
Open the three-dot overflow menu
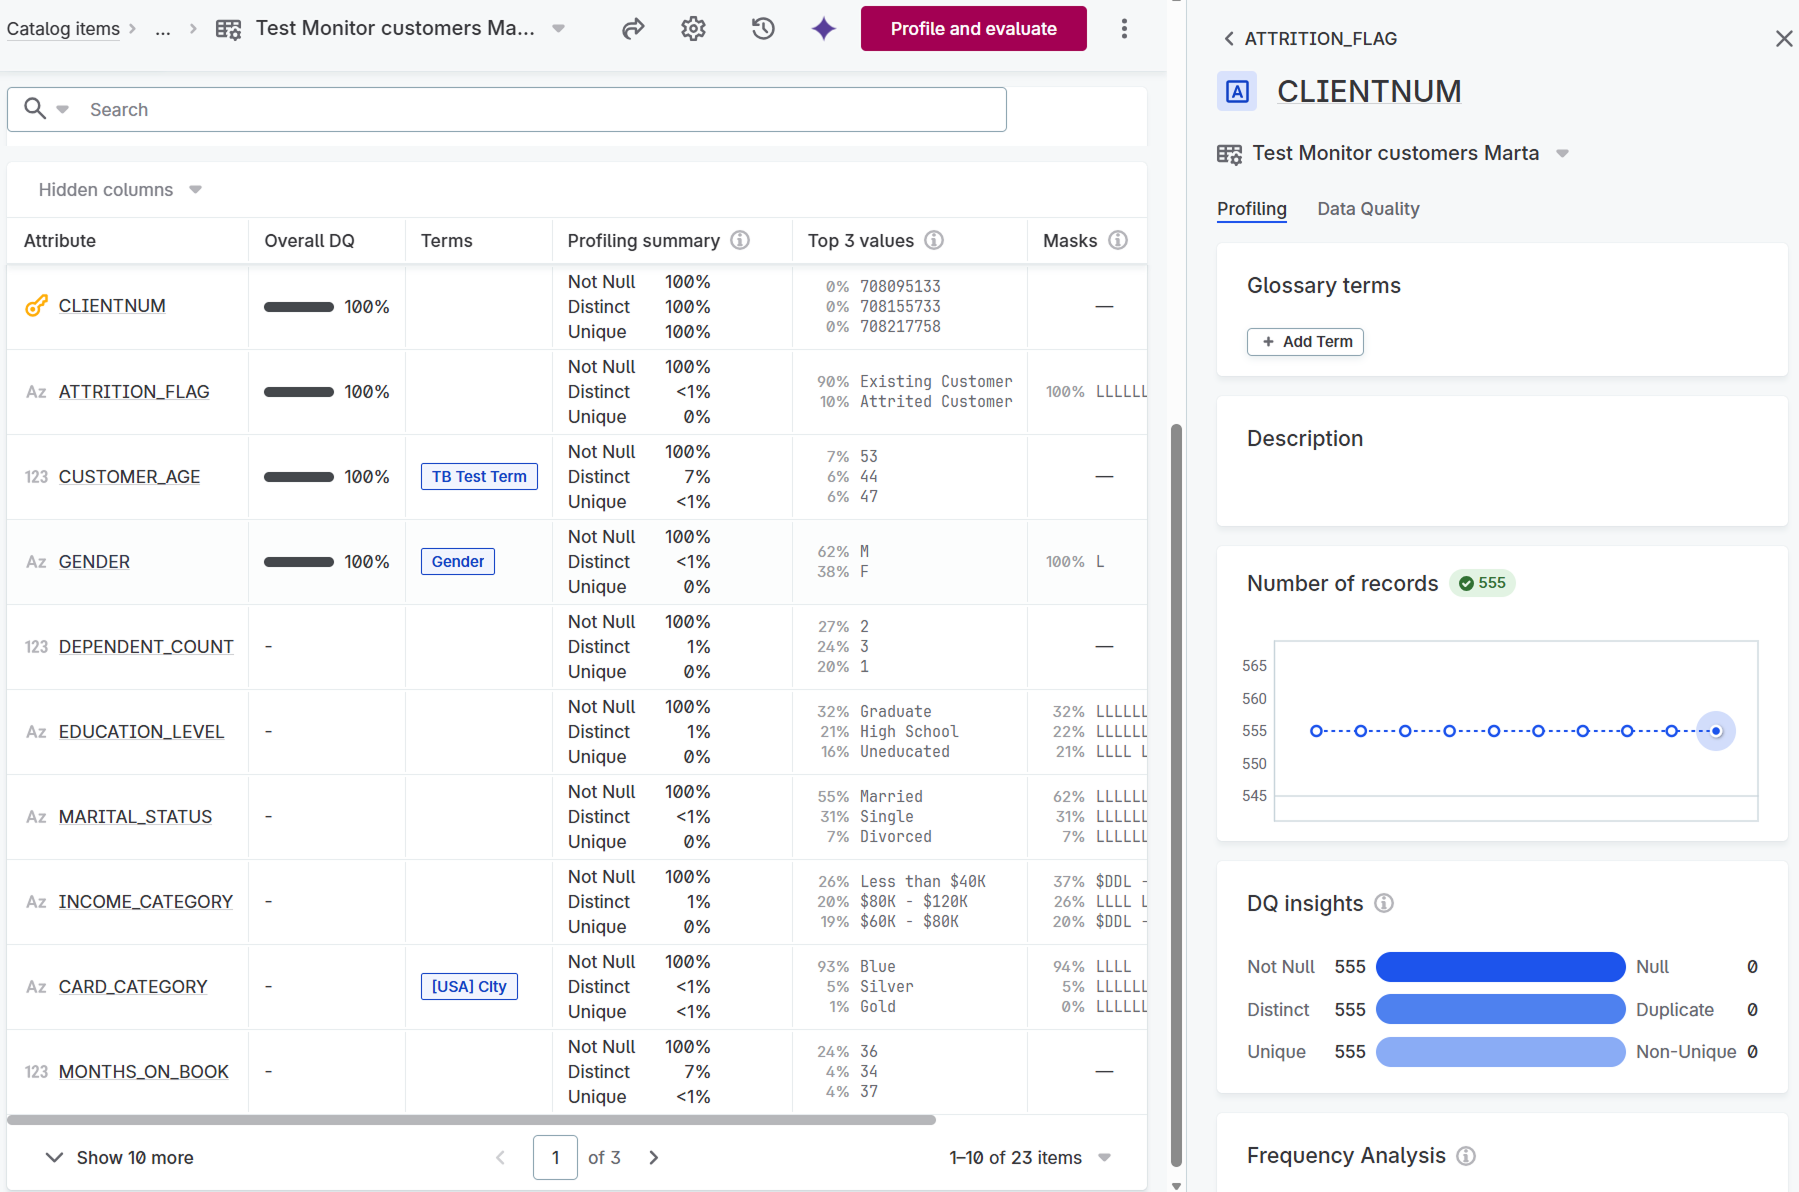[x=1125, y=28]
